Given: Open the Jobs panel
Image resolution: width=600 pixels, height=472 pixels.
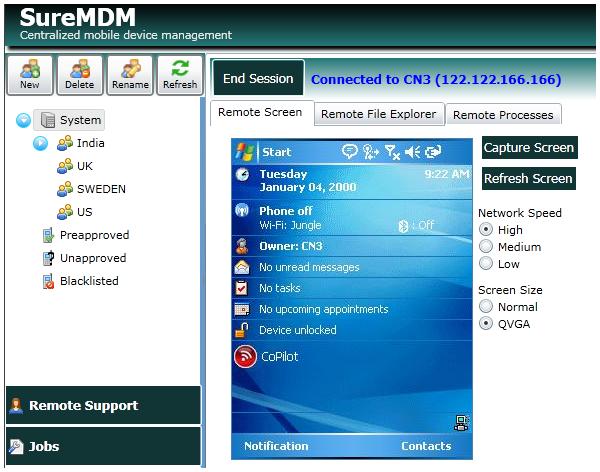Looking at the screenshot, I should coord(103,446).
